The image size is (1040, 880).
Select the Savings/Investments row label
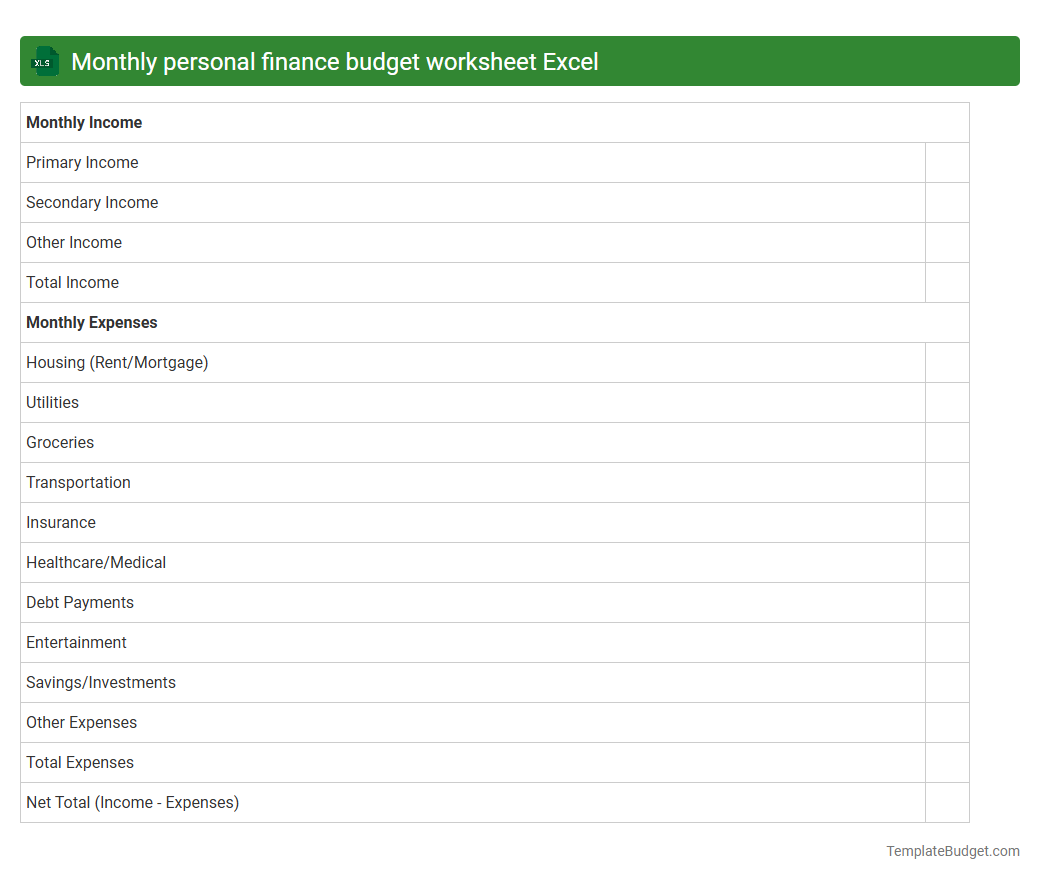click(101, 682)
